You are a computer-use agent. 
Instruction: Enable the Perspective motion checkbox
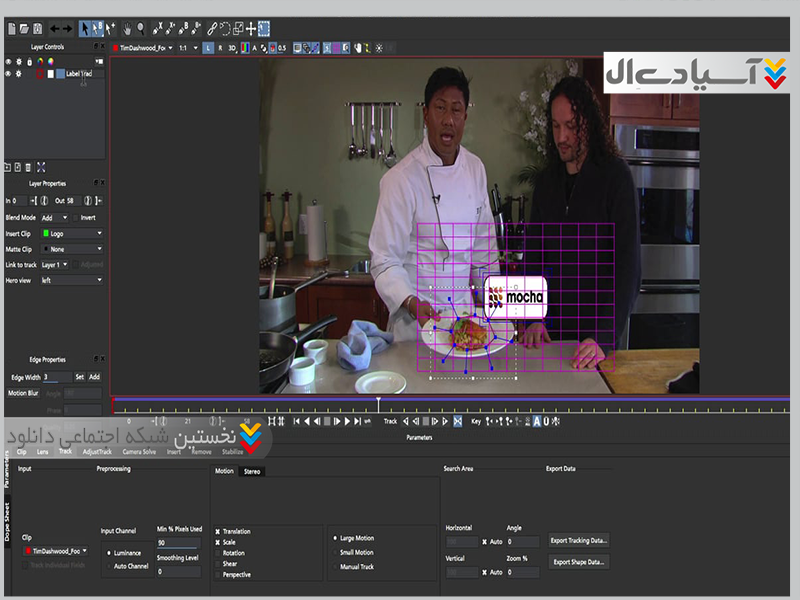218,575
